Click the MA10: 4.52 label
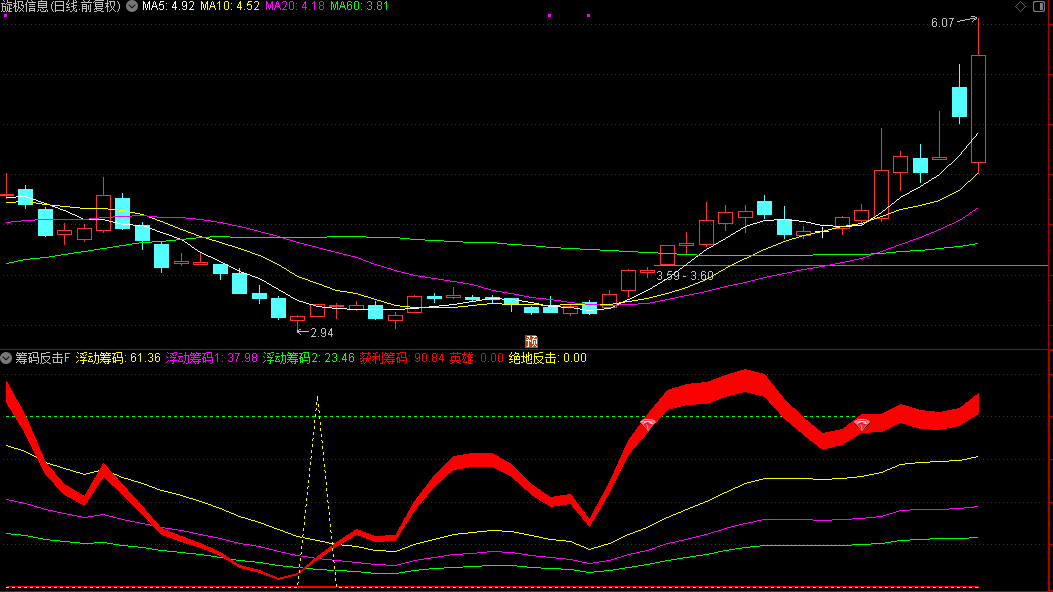This screenshot has height=592, width=1053. pos(230,6)
